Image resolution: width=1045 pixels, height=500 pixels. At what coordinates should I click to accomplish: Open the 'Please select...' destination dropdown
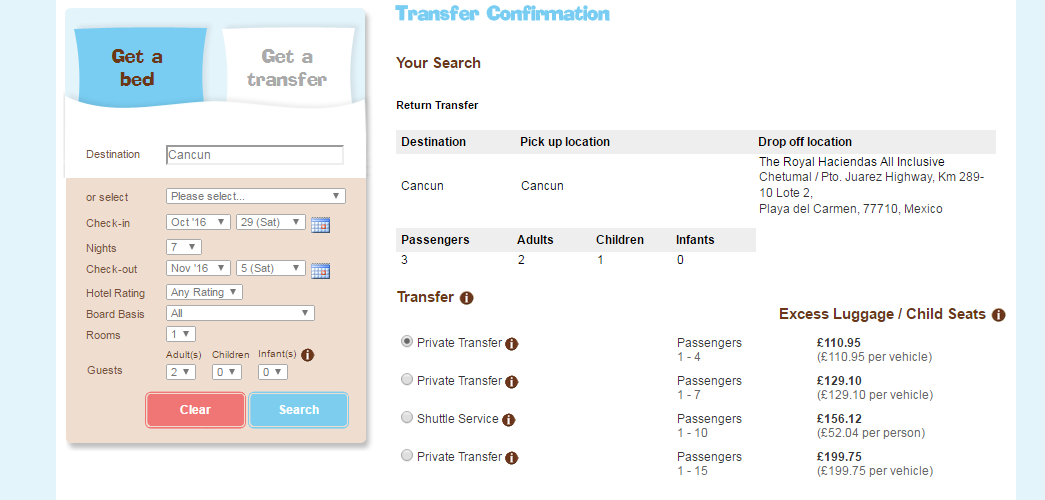256,196
